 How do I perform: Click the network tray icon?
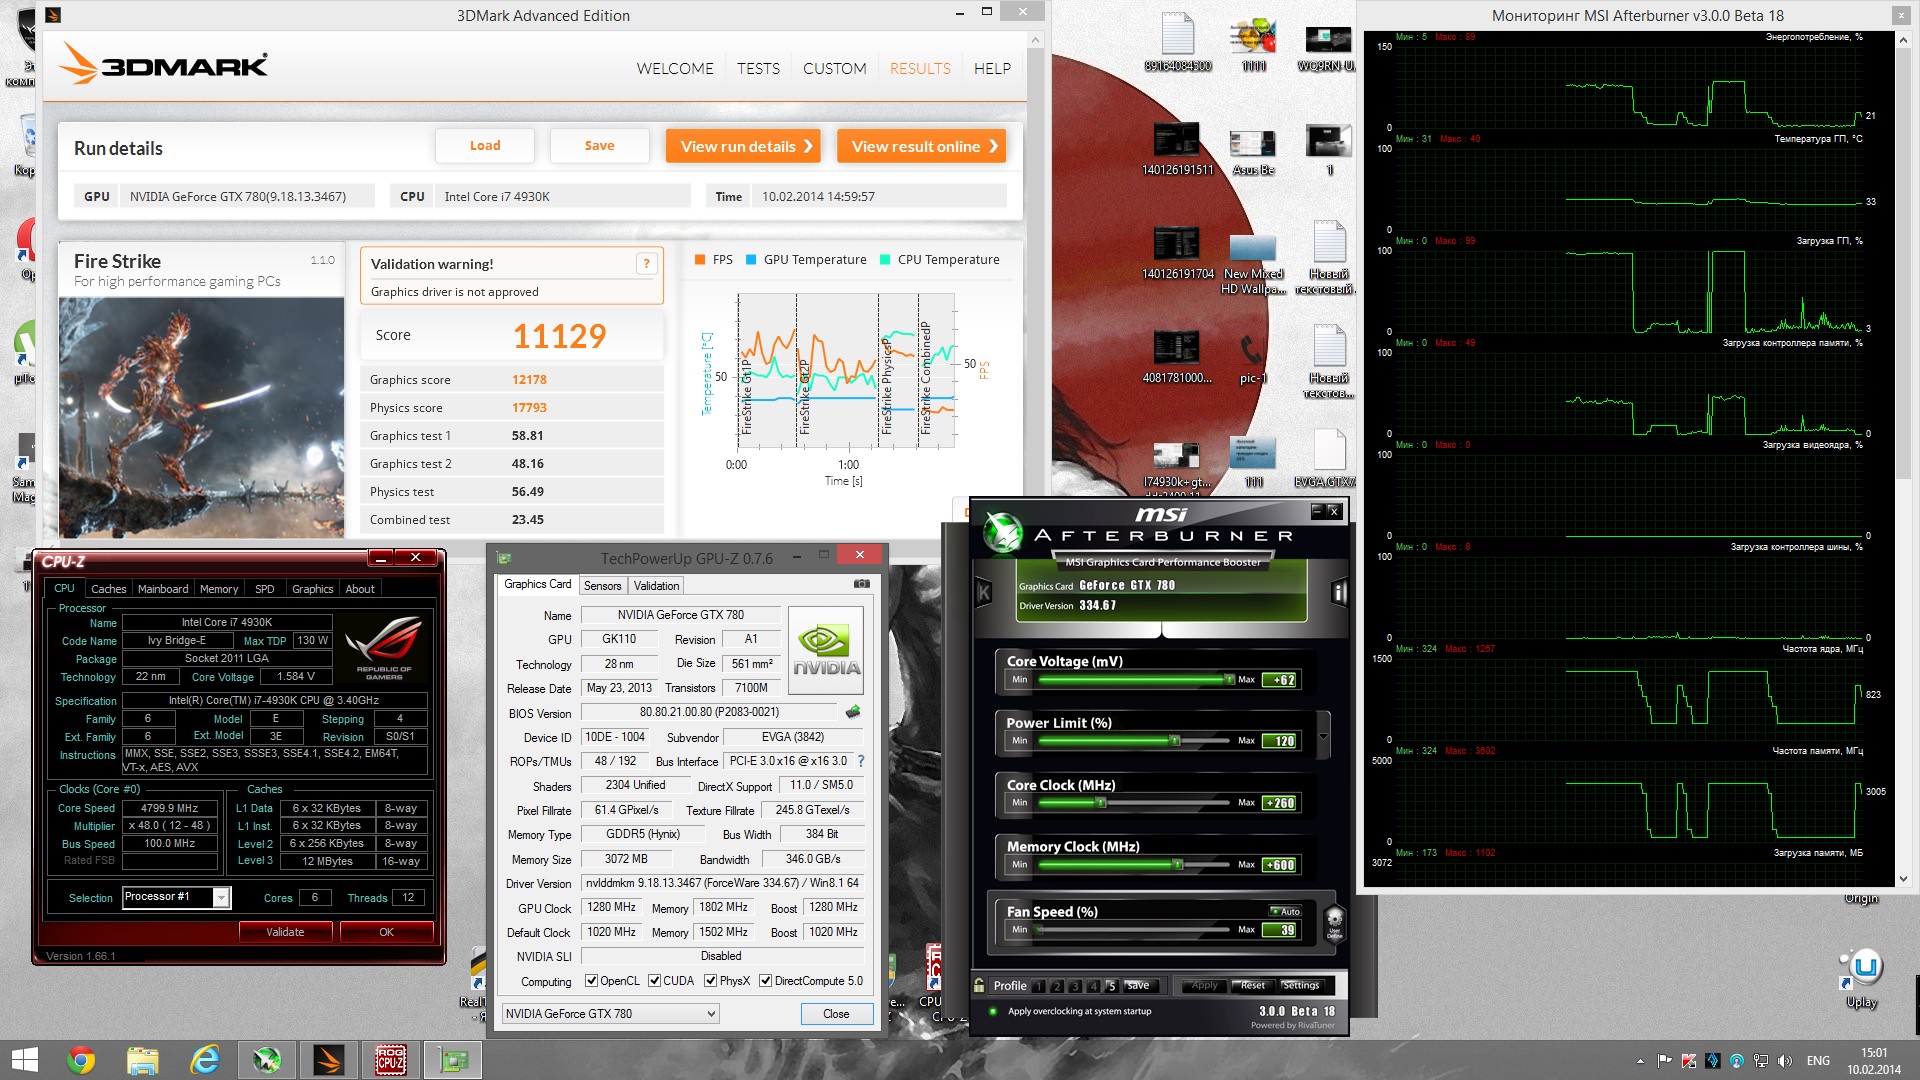[x=1761, y=1061]
